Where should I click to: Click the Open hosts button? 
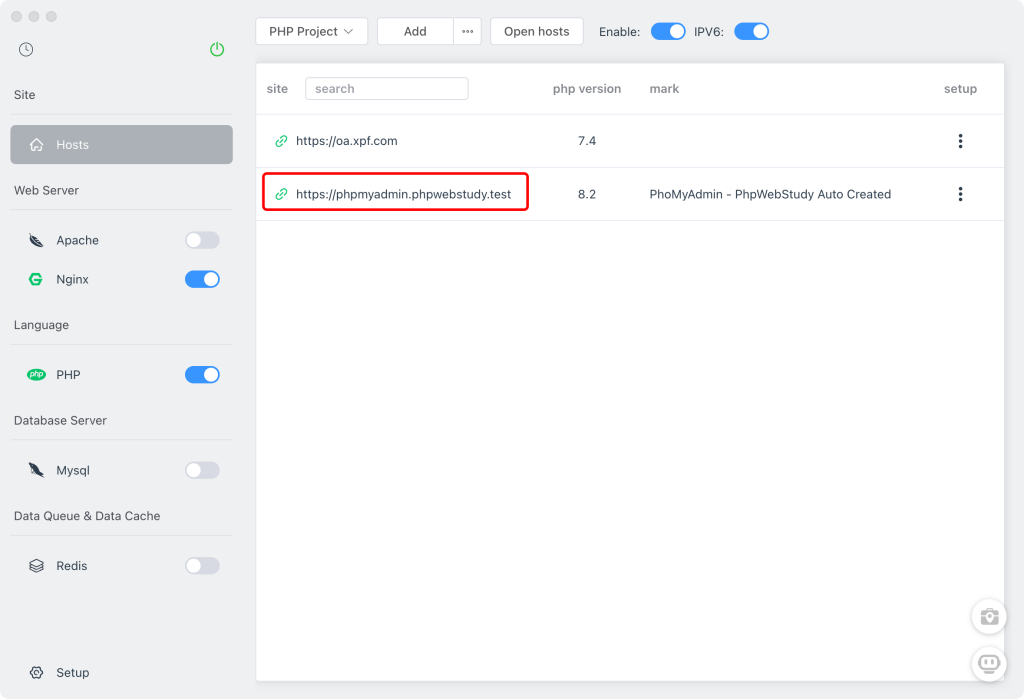pyautogui.click(x=536, y=31)
